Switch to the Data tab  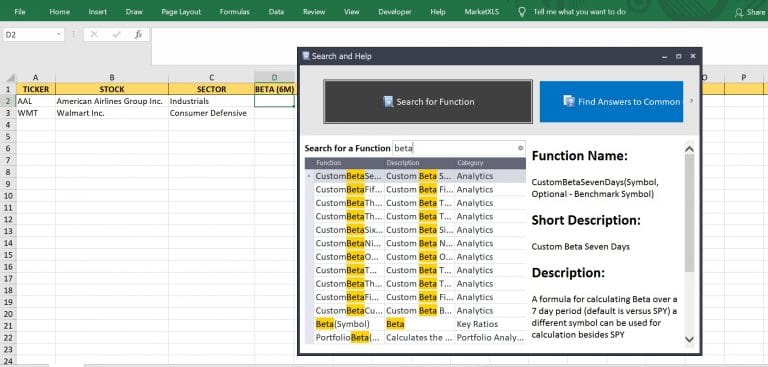276,12
